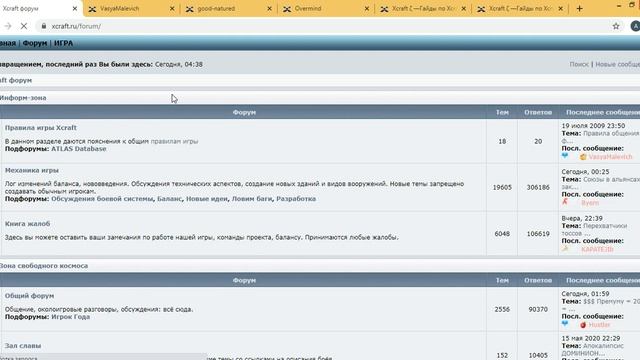This screenshot has height=360, width=640.
Task: Click the topic count 6048
Action: coord(502,234)
